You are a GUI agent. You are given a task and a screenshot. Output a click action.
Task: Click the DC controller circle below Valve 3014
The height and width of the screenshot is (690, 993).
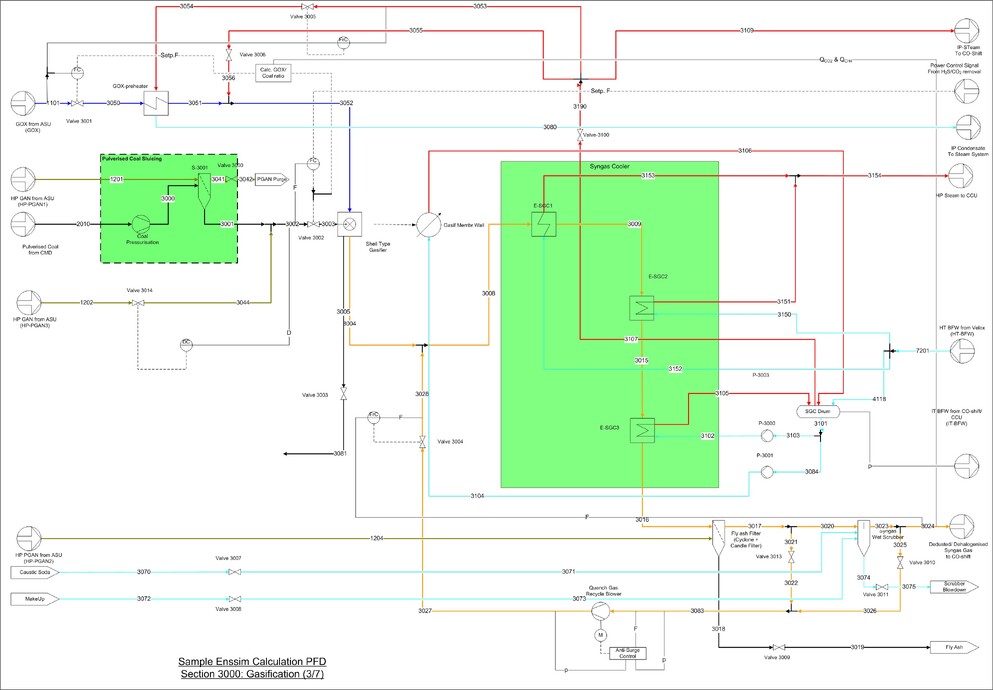click(x=186, y=345)
